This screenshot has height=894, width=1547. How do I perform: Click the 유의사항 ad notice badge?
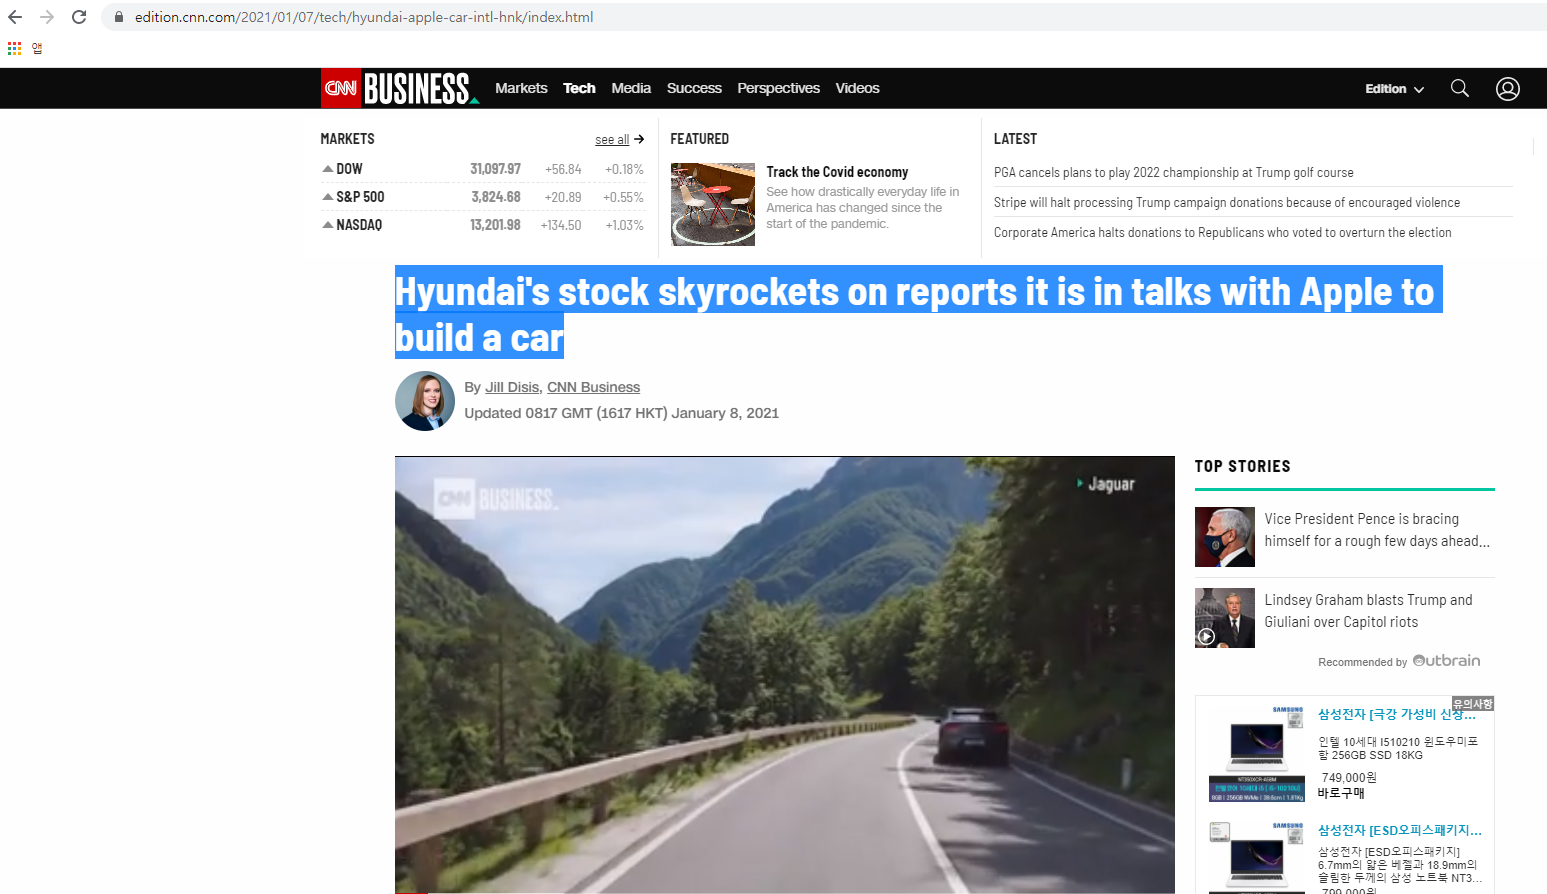1473,704
